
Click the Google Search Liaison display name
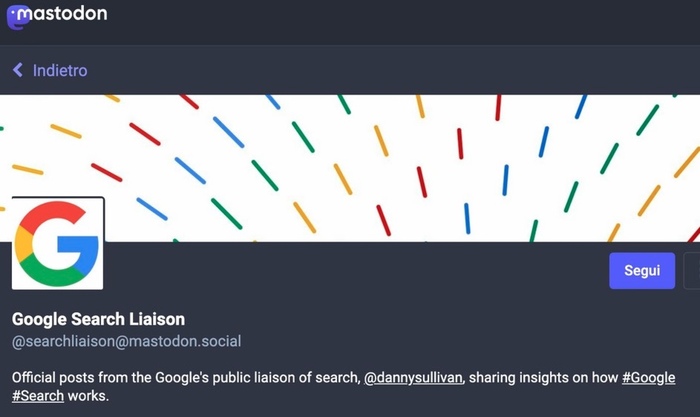click(98, 319)
